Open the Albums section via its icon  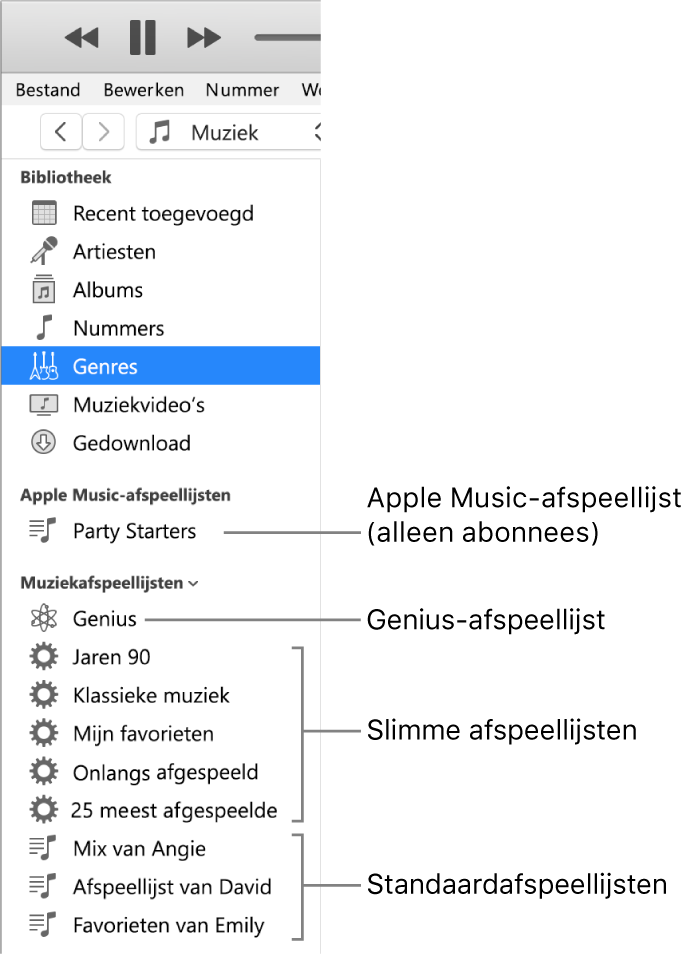point(44,289)
